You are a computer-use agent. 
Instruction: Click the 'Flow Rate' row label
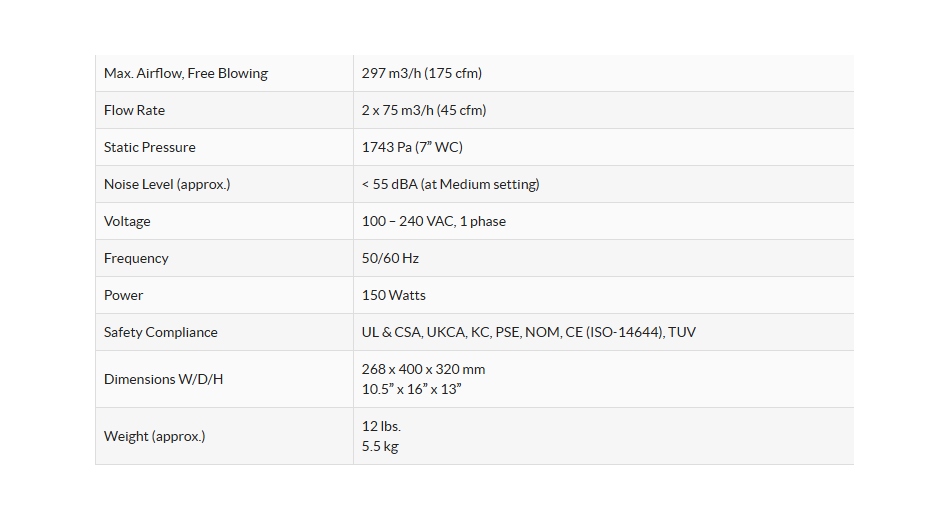coord(134,110)
